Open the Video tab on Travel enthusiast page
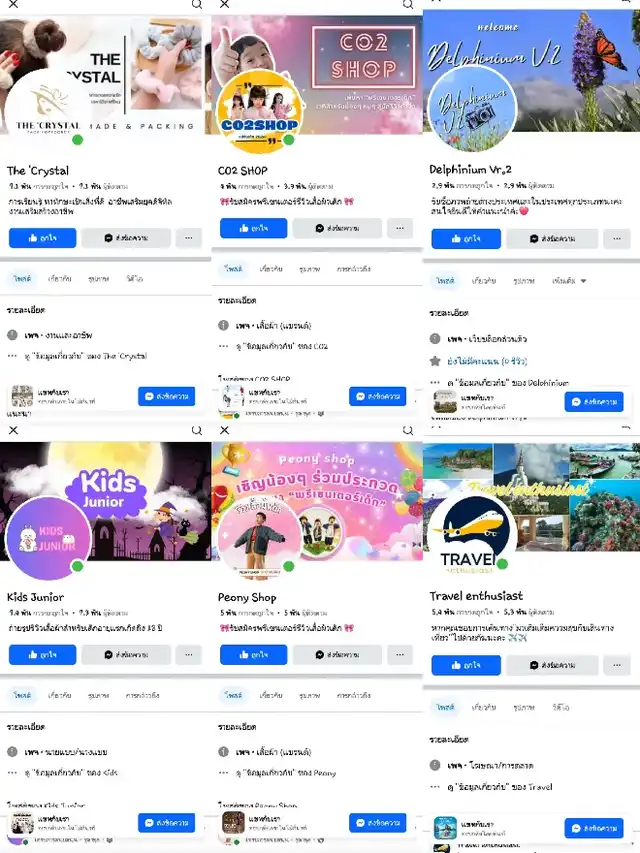 click(561, 707)
